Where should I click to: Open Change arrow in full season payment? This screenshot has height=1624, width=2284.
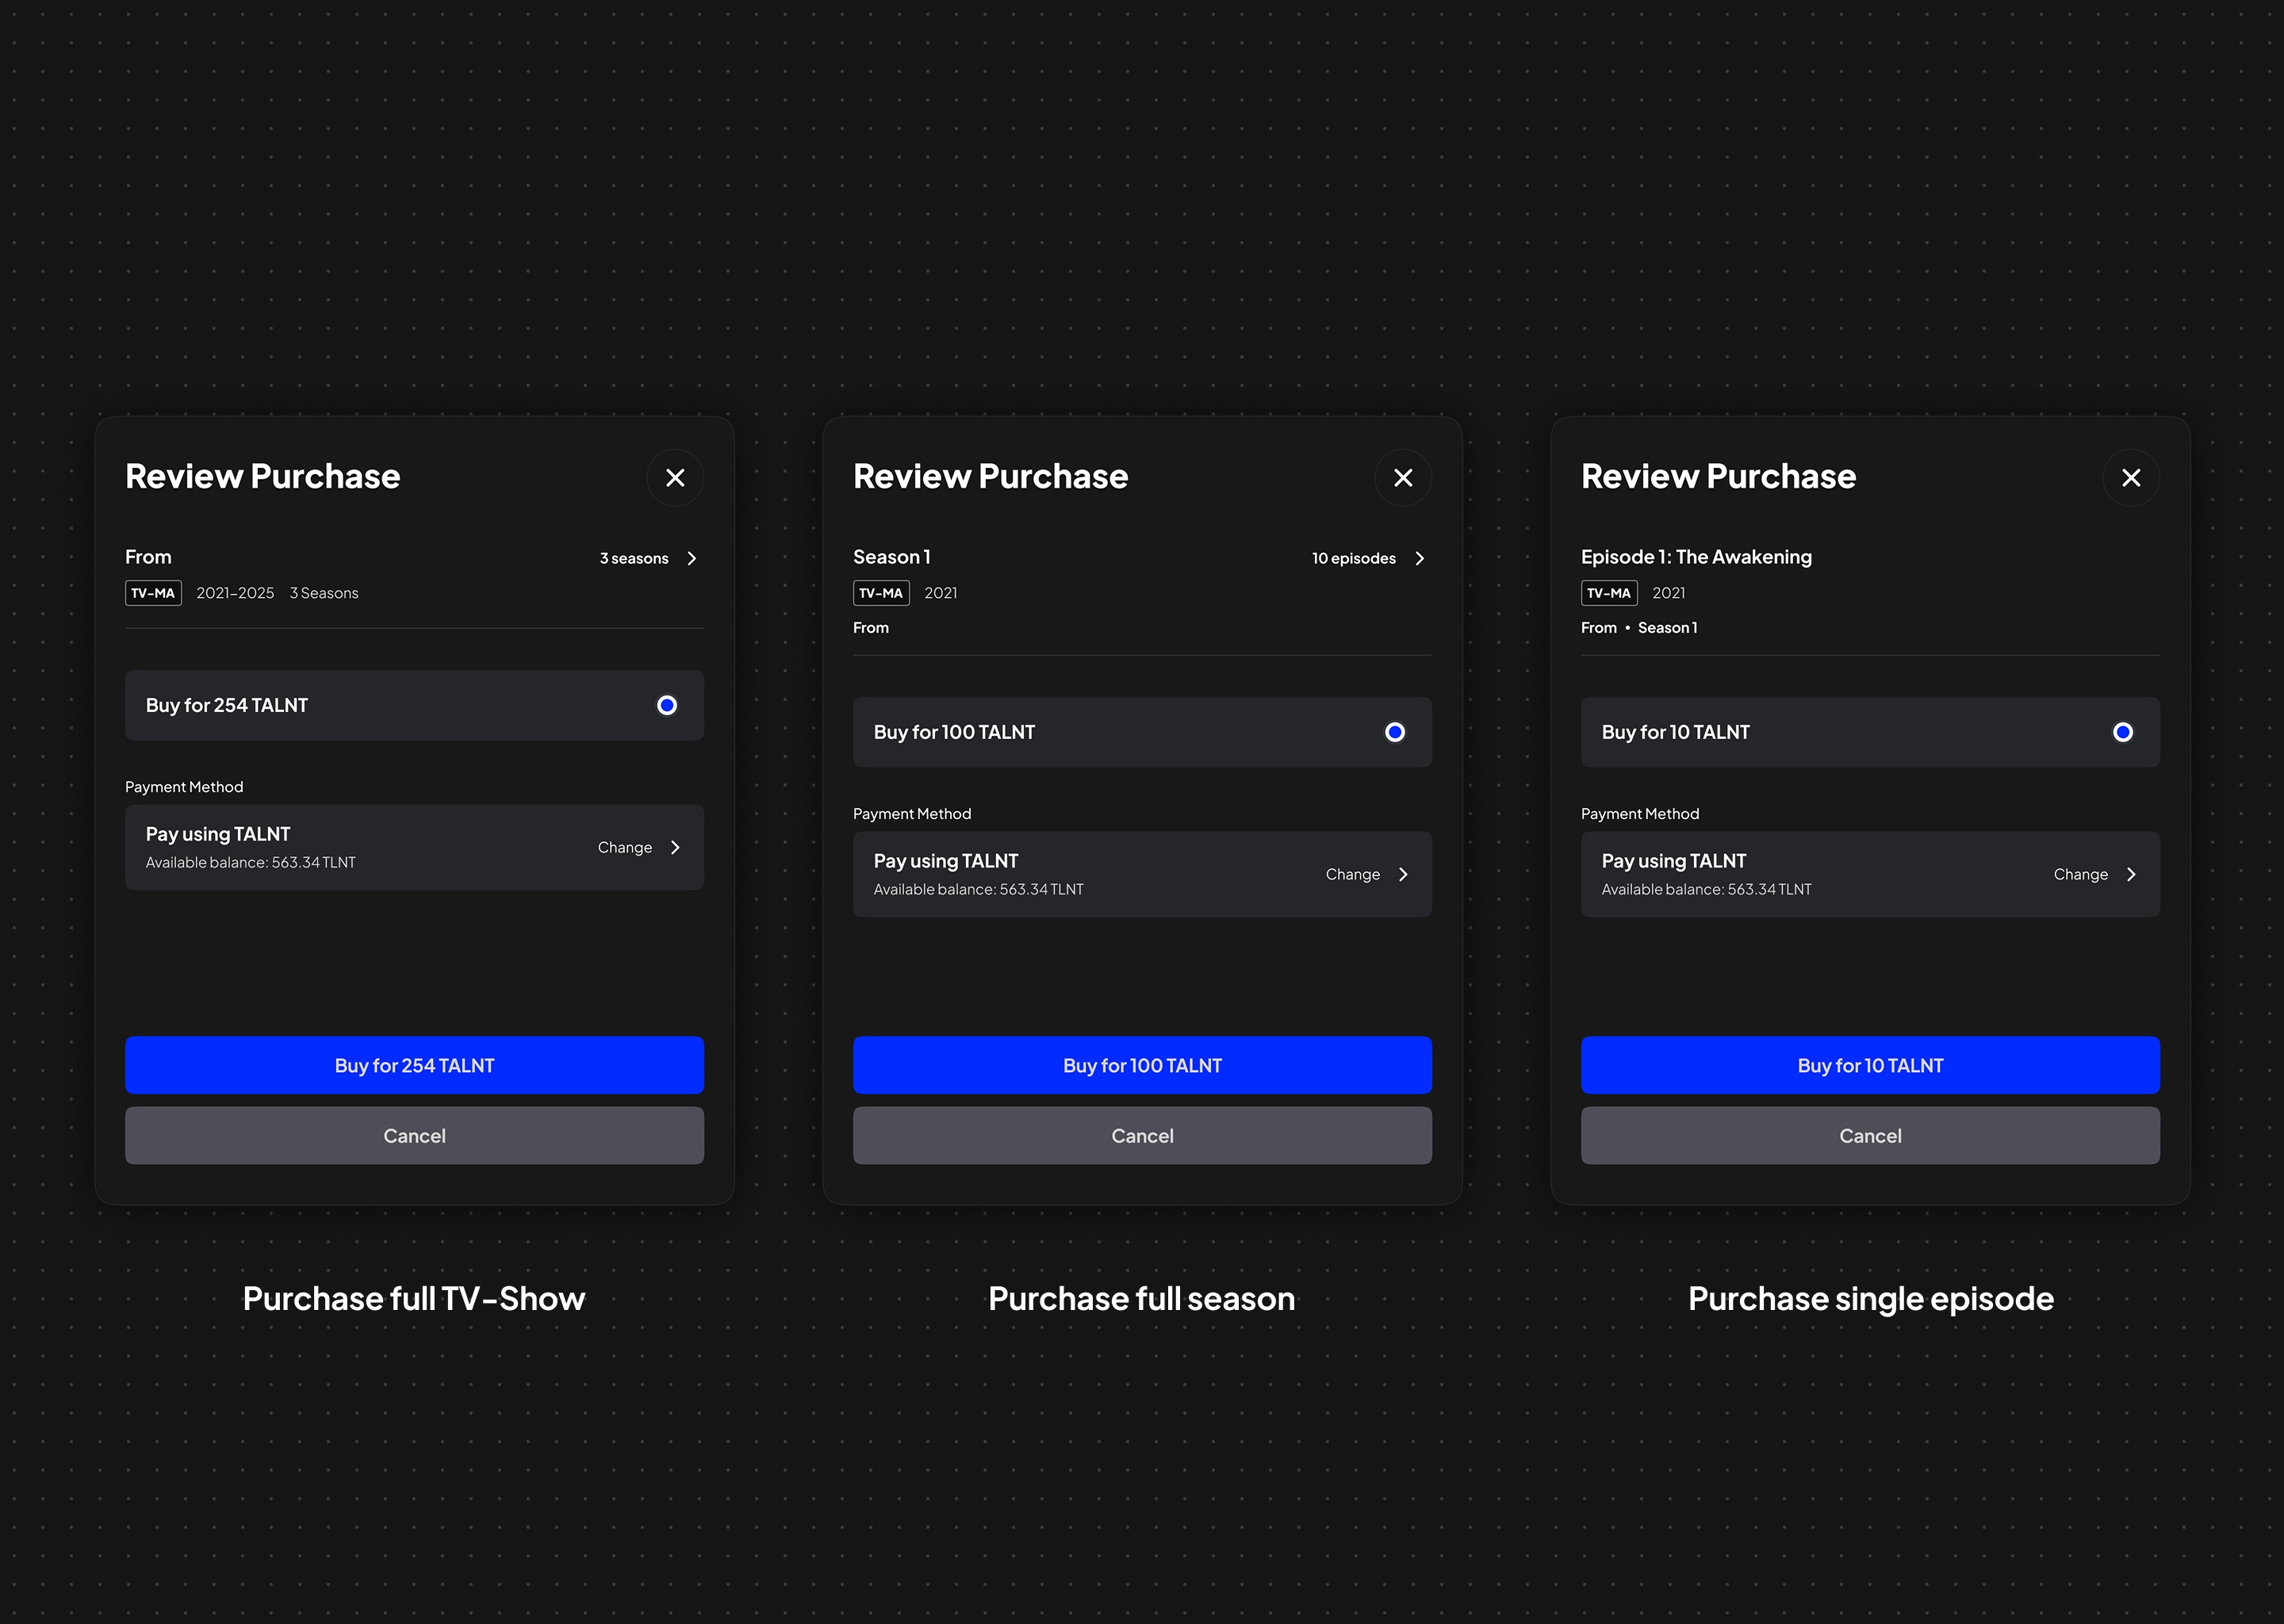1404,874
